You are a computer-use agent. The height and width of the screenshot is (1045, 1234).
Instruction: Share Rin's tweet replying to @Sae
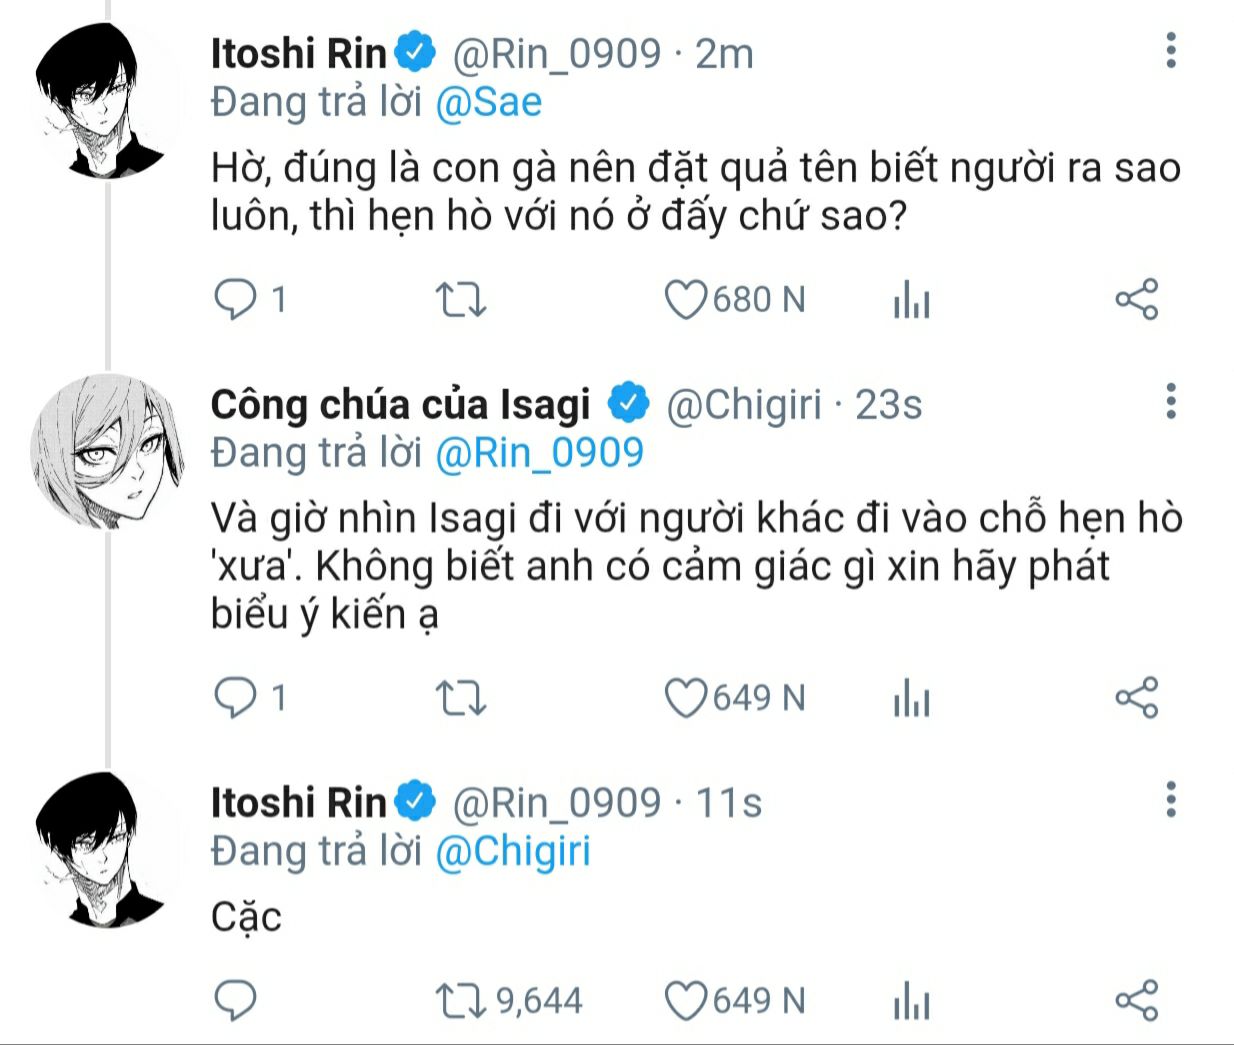1136,299
